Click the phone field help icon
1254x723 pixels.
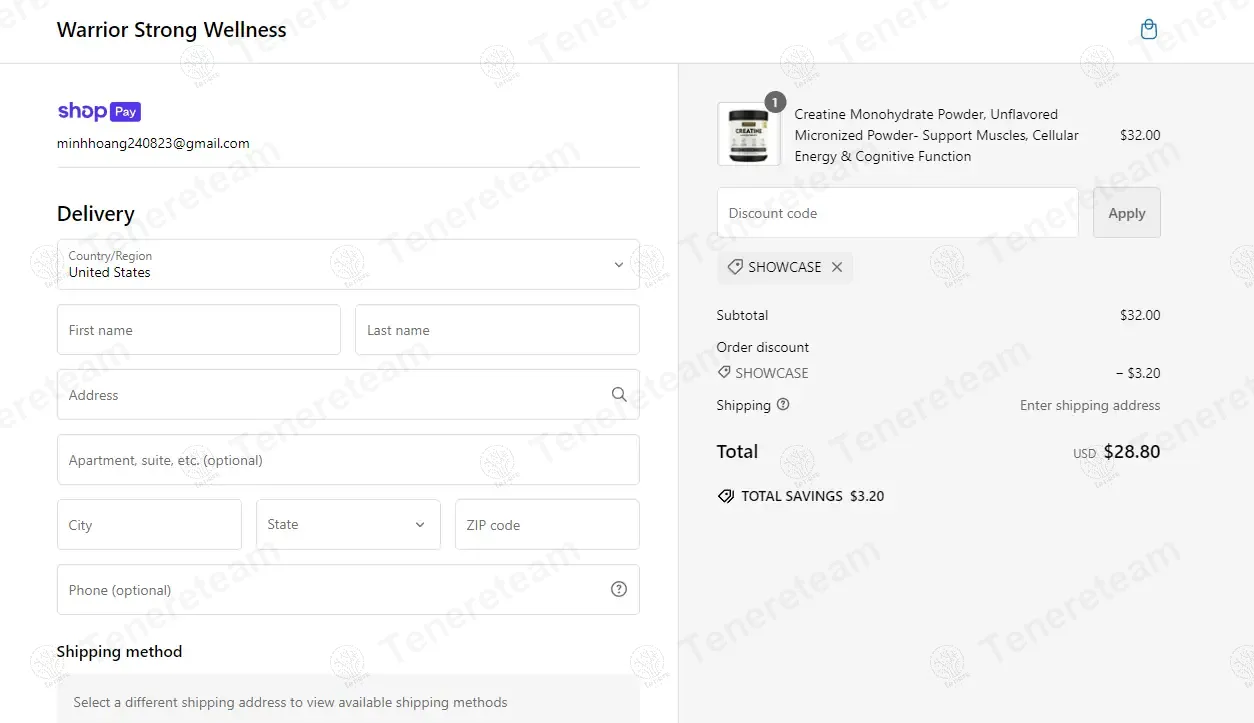click(x=619, y=590)
